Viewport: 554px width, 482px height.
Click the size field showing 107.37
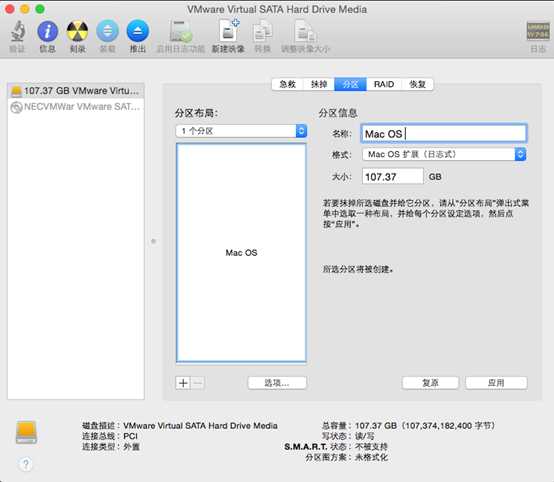[393, 176]
